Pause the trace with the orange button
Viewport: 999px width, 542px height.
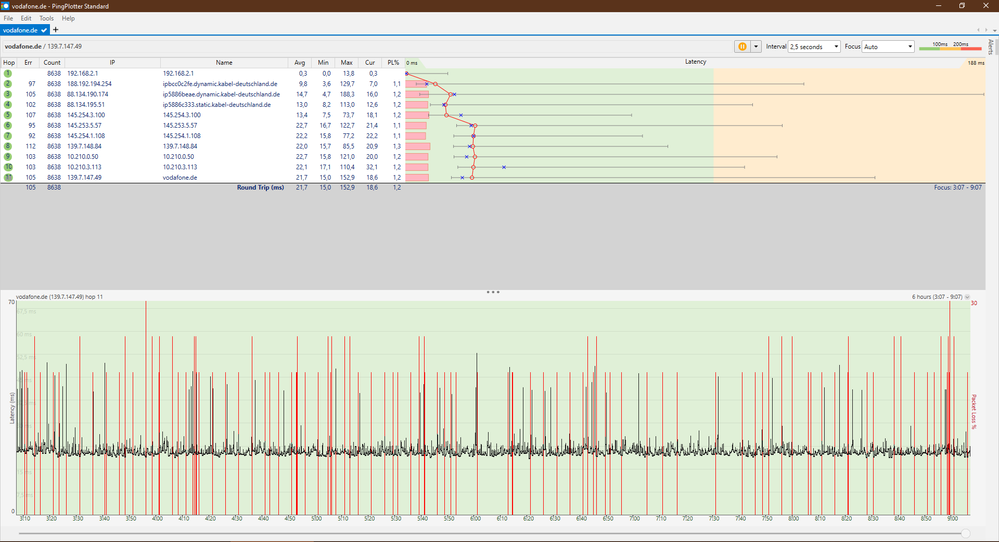(742, 46)
